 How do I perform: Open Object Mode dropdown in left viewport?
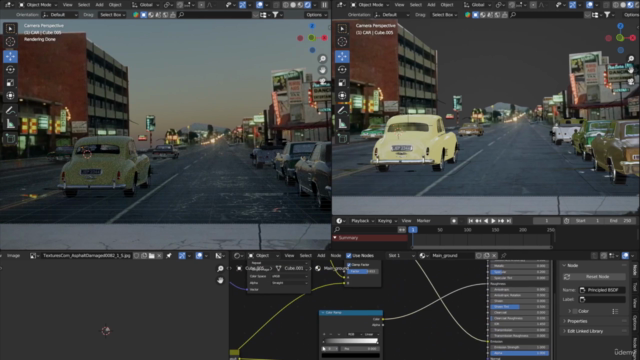point(38,5)
